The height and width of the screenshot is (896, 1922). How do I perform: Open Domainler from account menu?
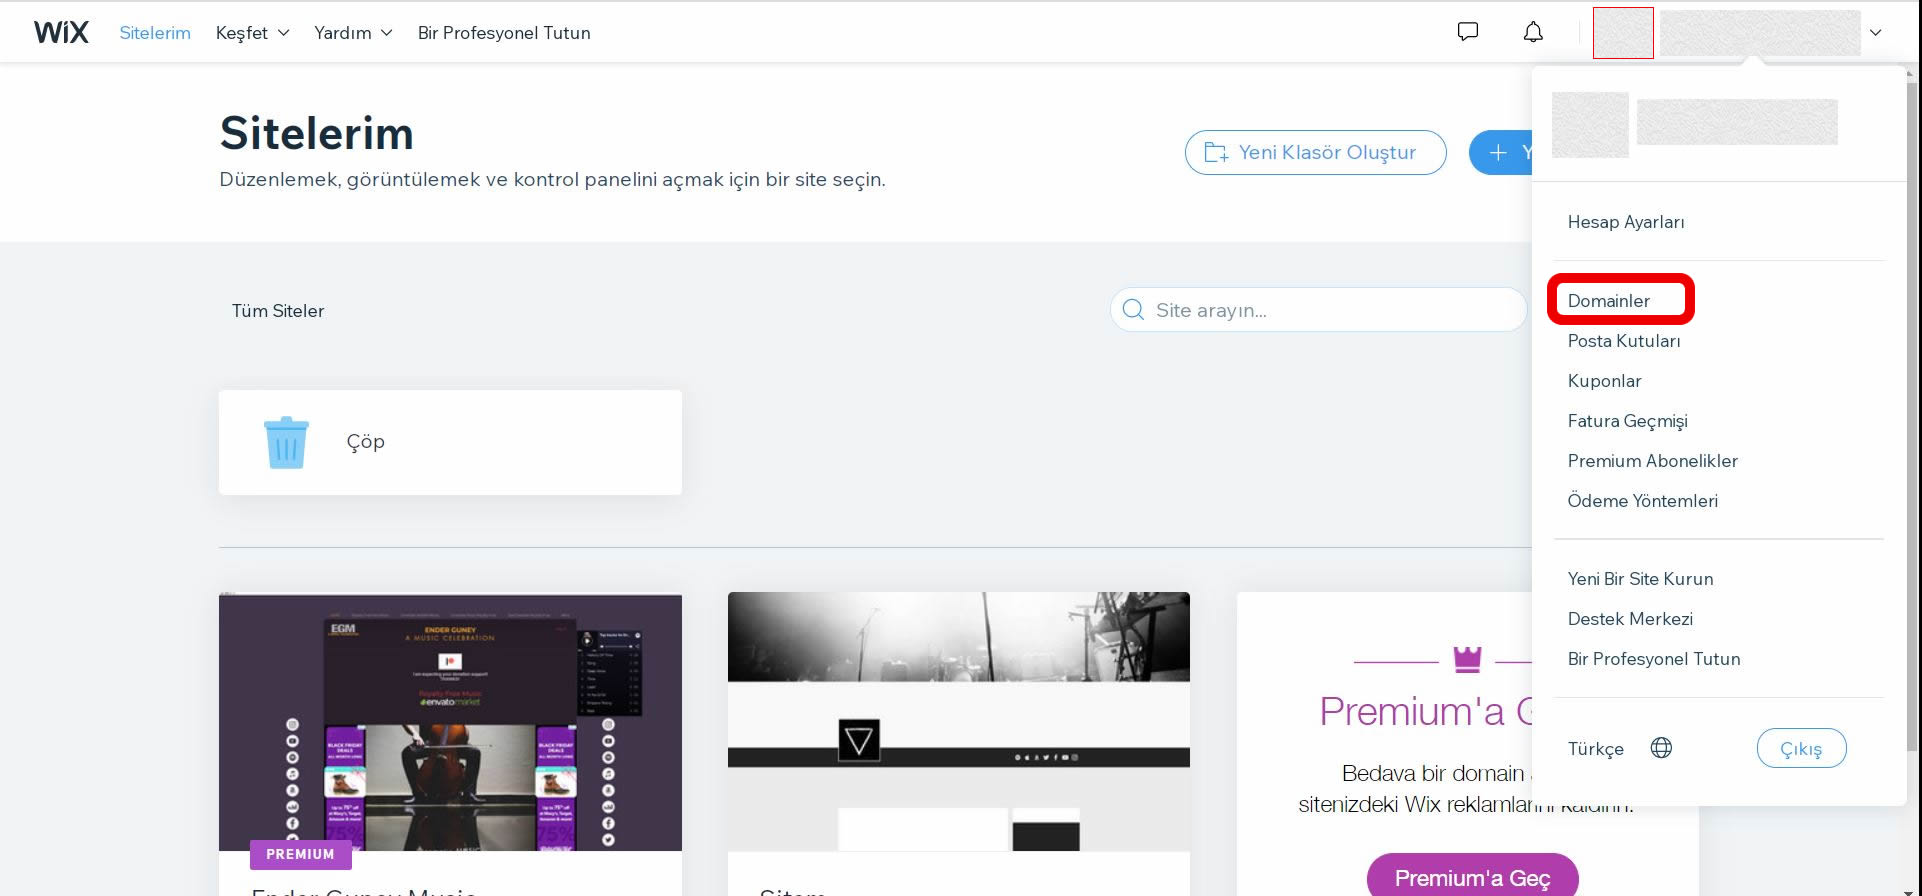click(x=1608, y=301)
